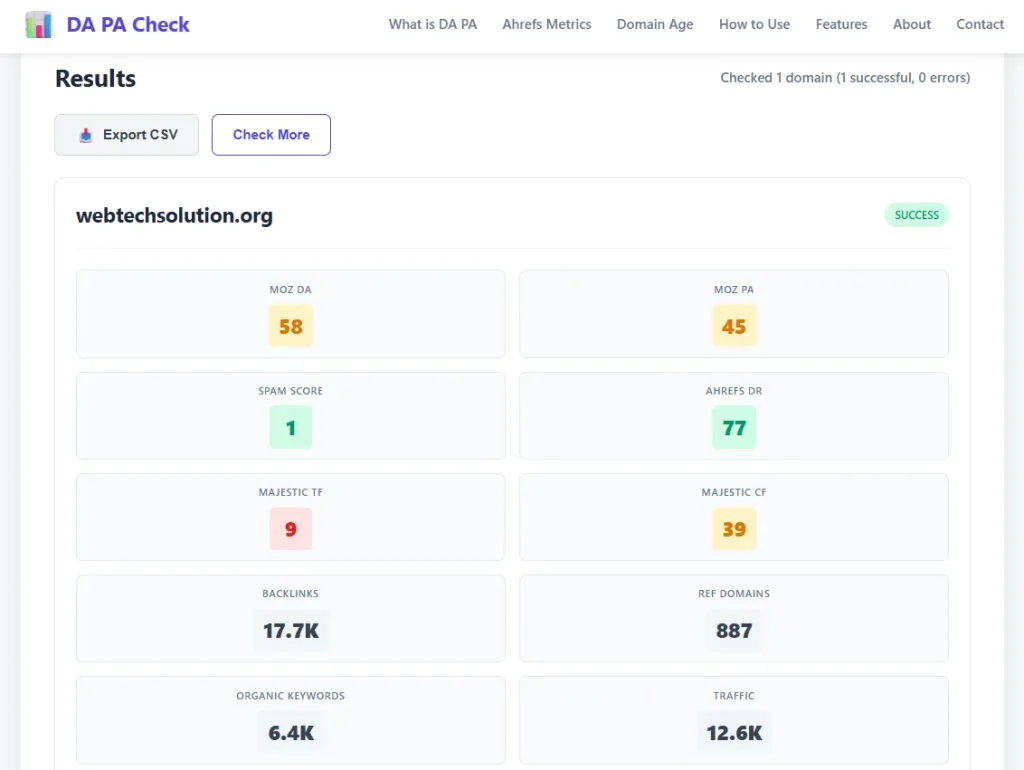Screen dimensions: 1024x770
Task: Click the Backlinks value 17.7K
Action: [x=291, y=630]
